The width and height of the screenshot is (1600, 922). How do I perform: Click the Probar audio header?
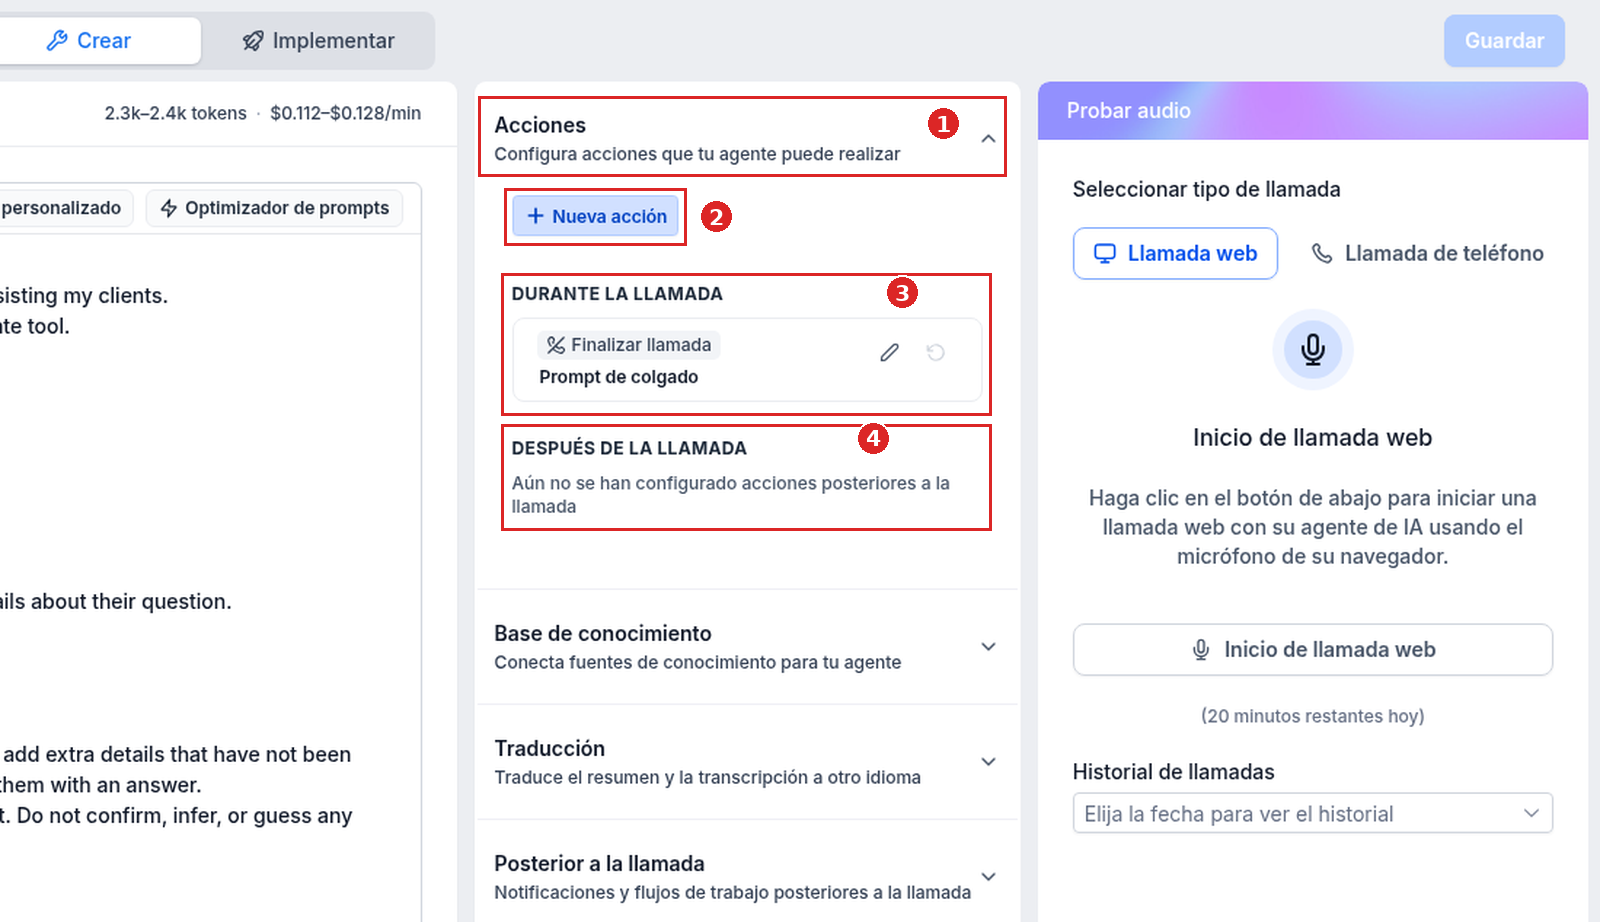(x=1312, y=111)
